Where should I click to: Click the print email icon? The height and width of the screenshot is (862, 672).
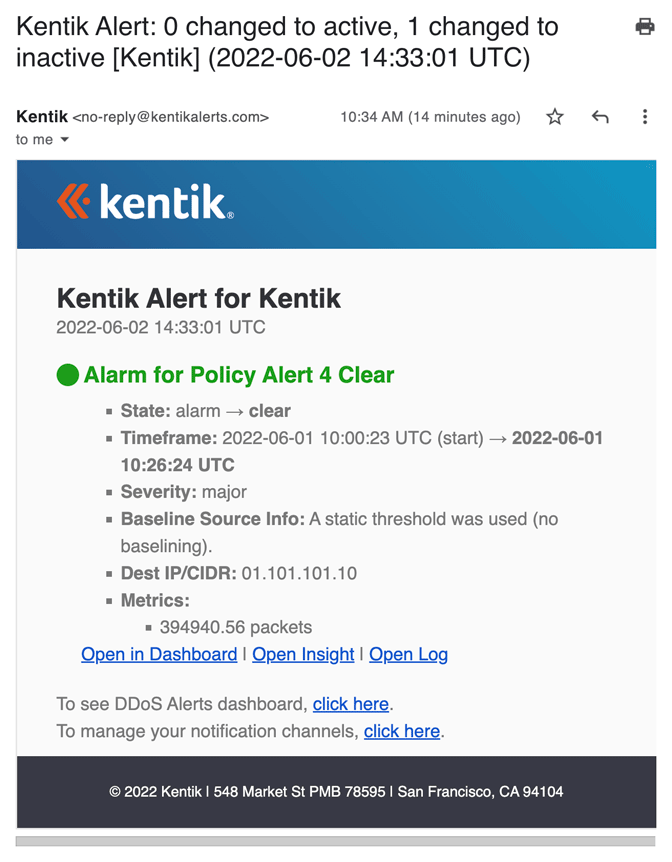point(645,27)
